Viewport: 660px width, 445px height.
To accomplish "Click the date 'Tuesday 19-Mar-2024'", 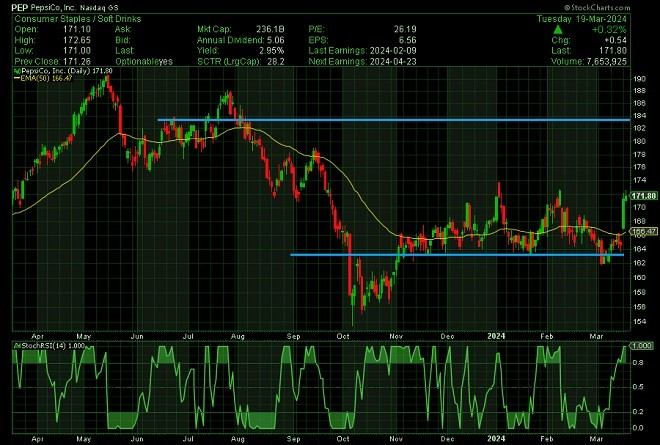I will tap(581, 19).
